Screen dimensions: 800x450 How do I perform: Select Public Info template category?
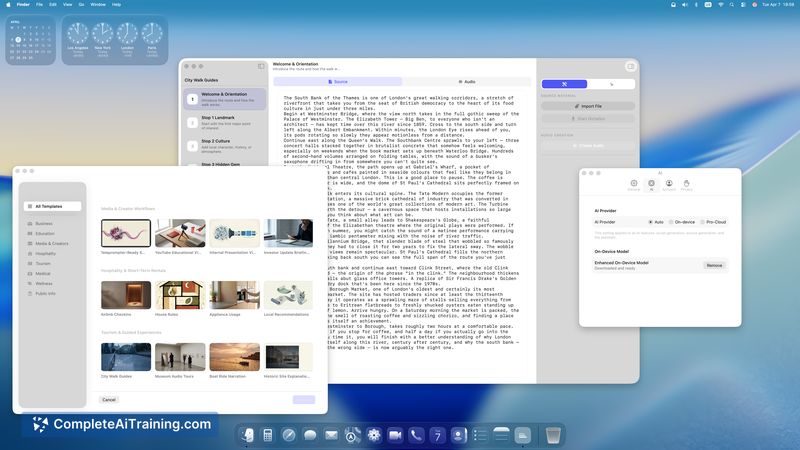tap(45, 293)
